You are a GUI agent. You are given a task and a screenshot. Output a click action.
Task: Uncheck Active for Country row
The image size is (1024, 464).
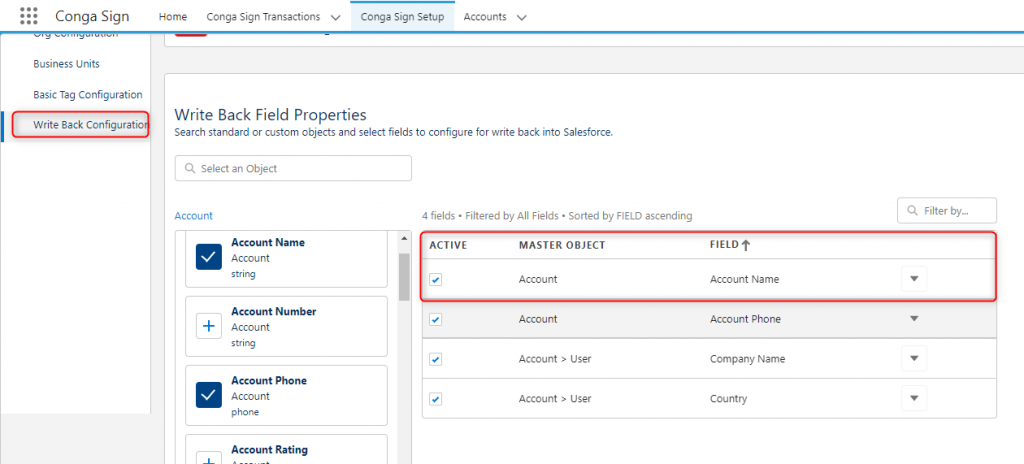tap(436, 399)
